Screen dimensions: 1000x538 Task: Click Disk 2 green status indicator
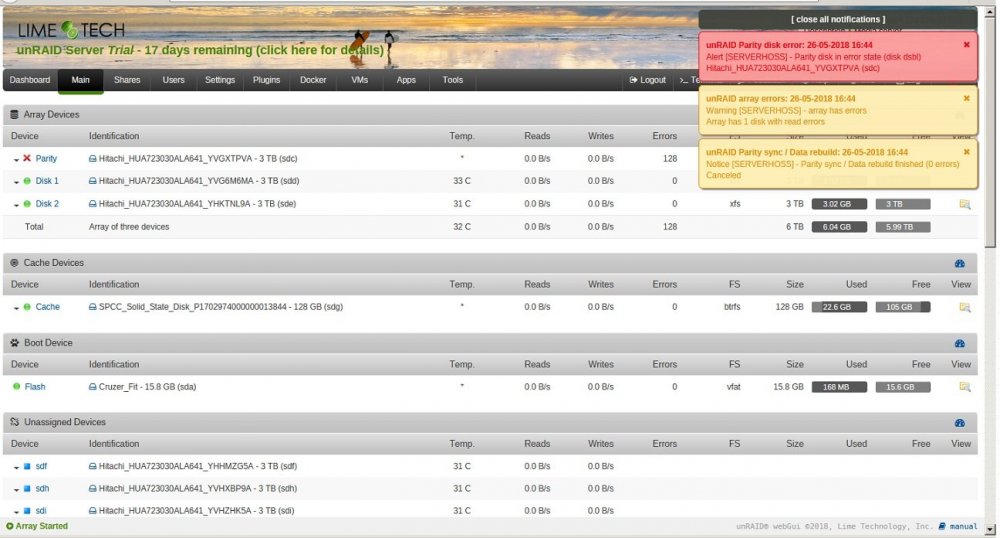coord(27,204)
